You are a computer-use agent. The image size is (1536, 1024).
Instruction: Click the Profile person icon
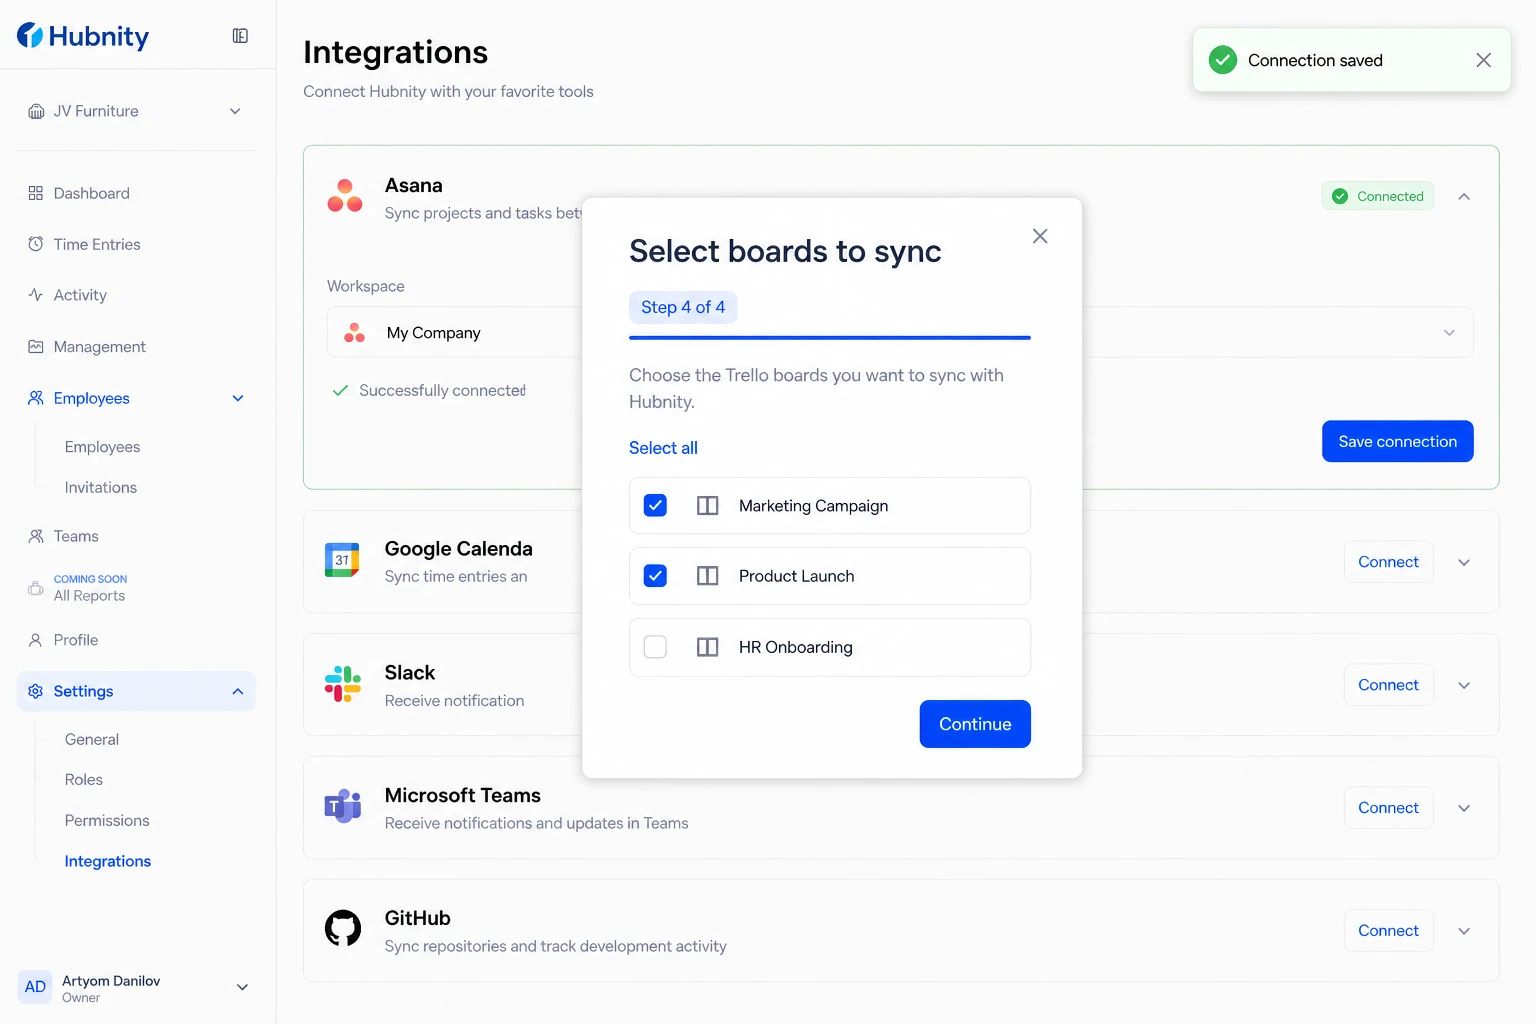coord(36,640)
